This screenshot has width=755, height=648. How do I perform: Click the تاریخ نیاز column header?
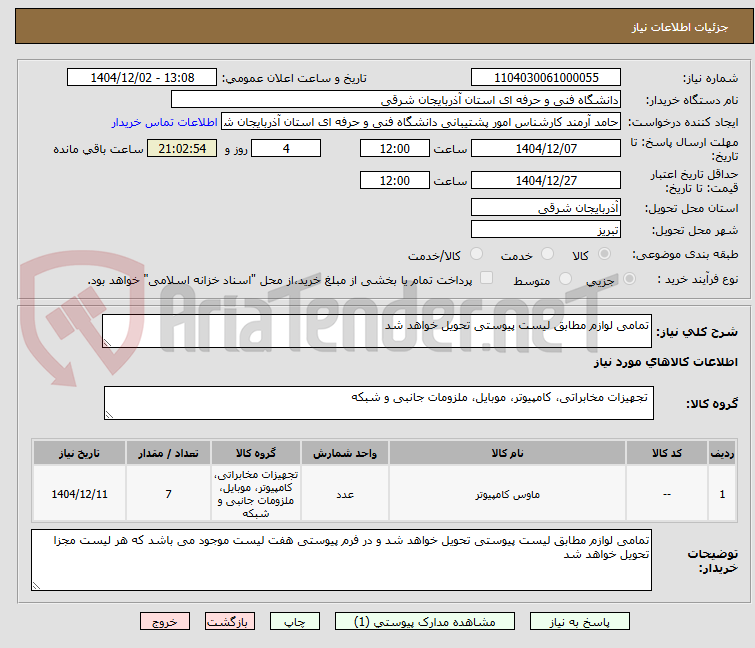click(79, 453)
